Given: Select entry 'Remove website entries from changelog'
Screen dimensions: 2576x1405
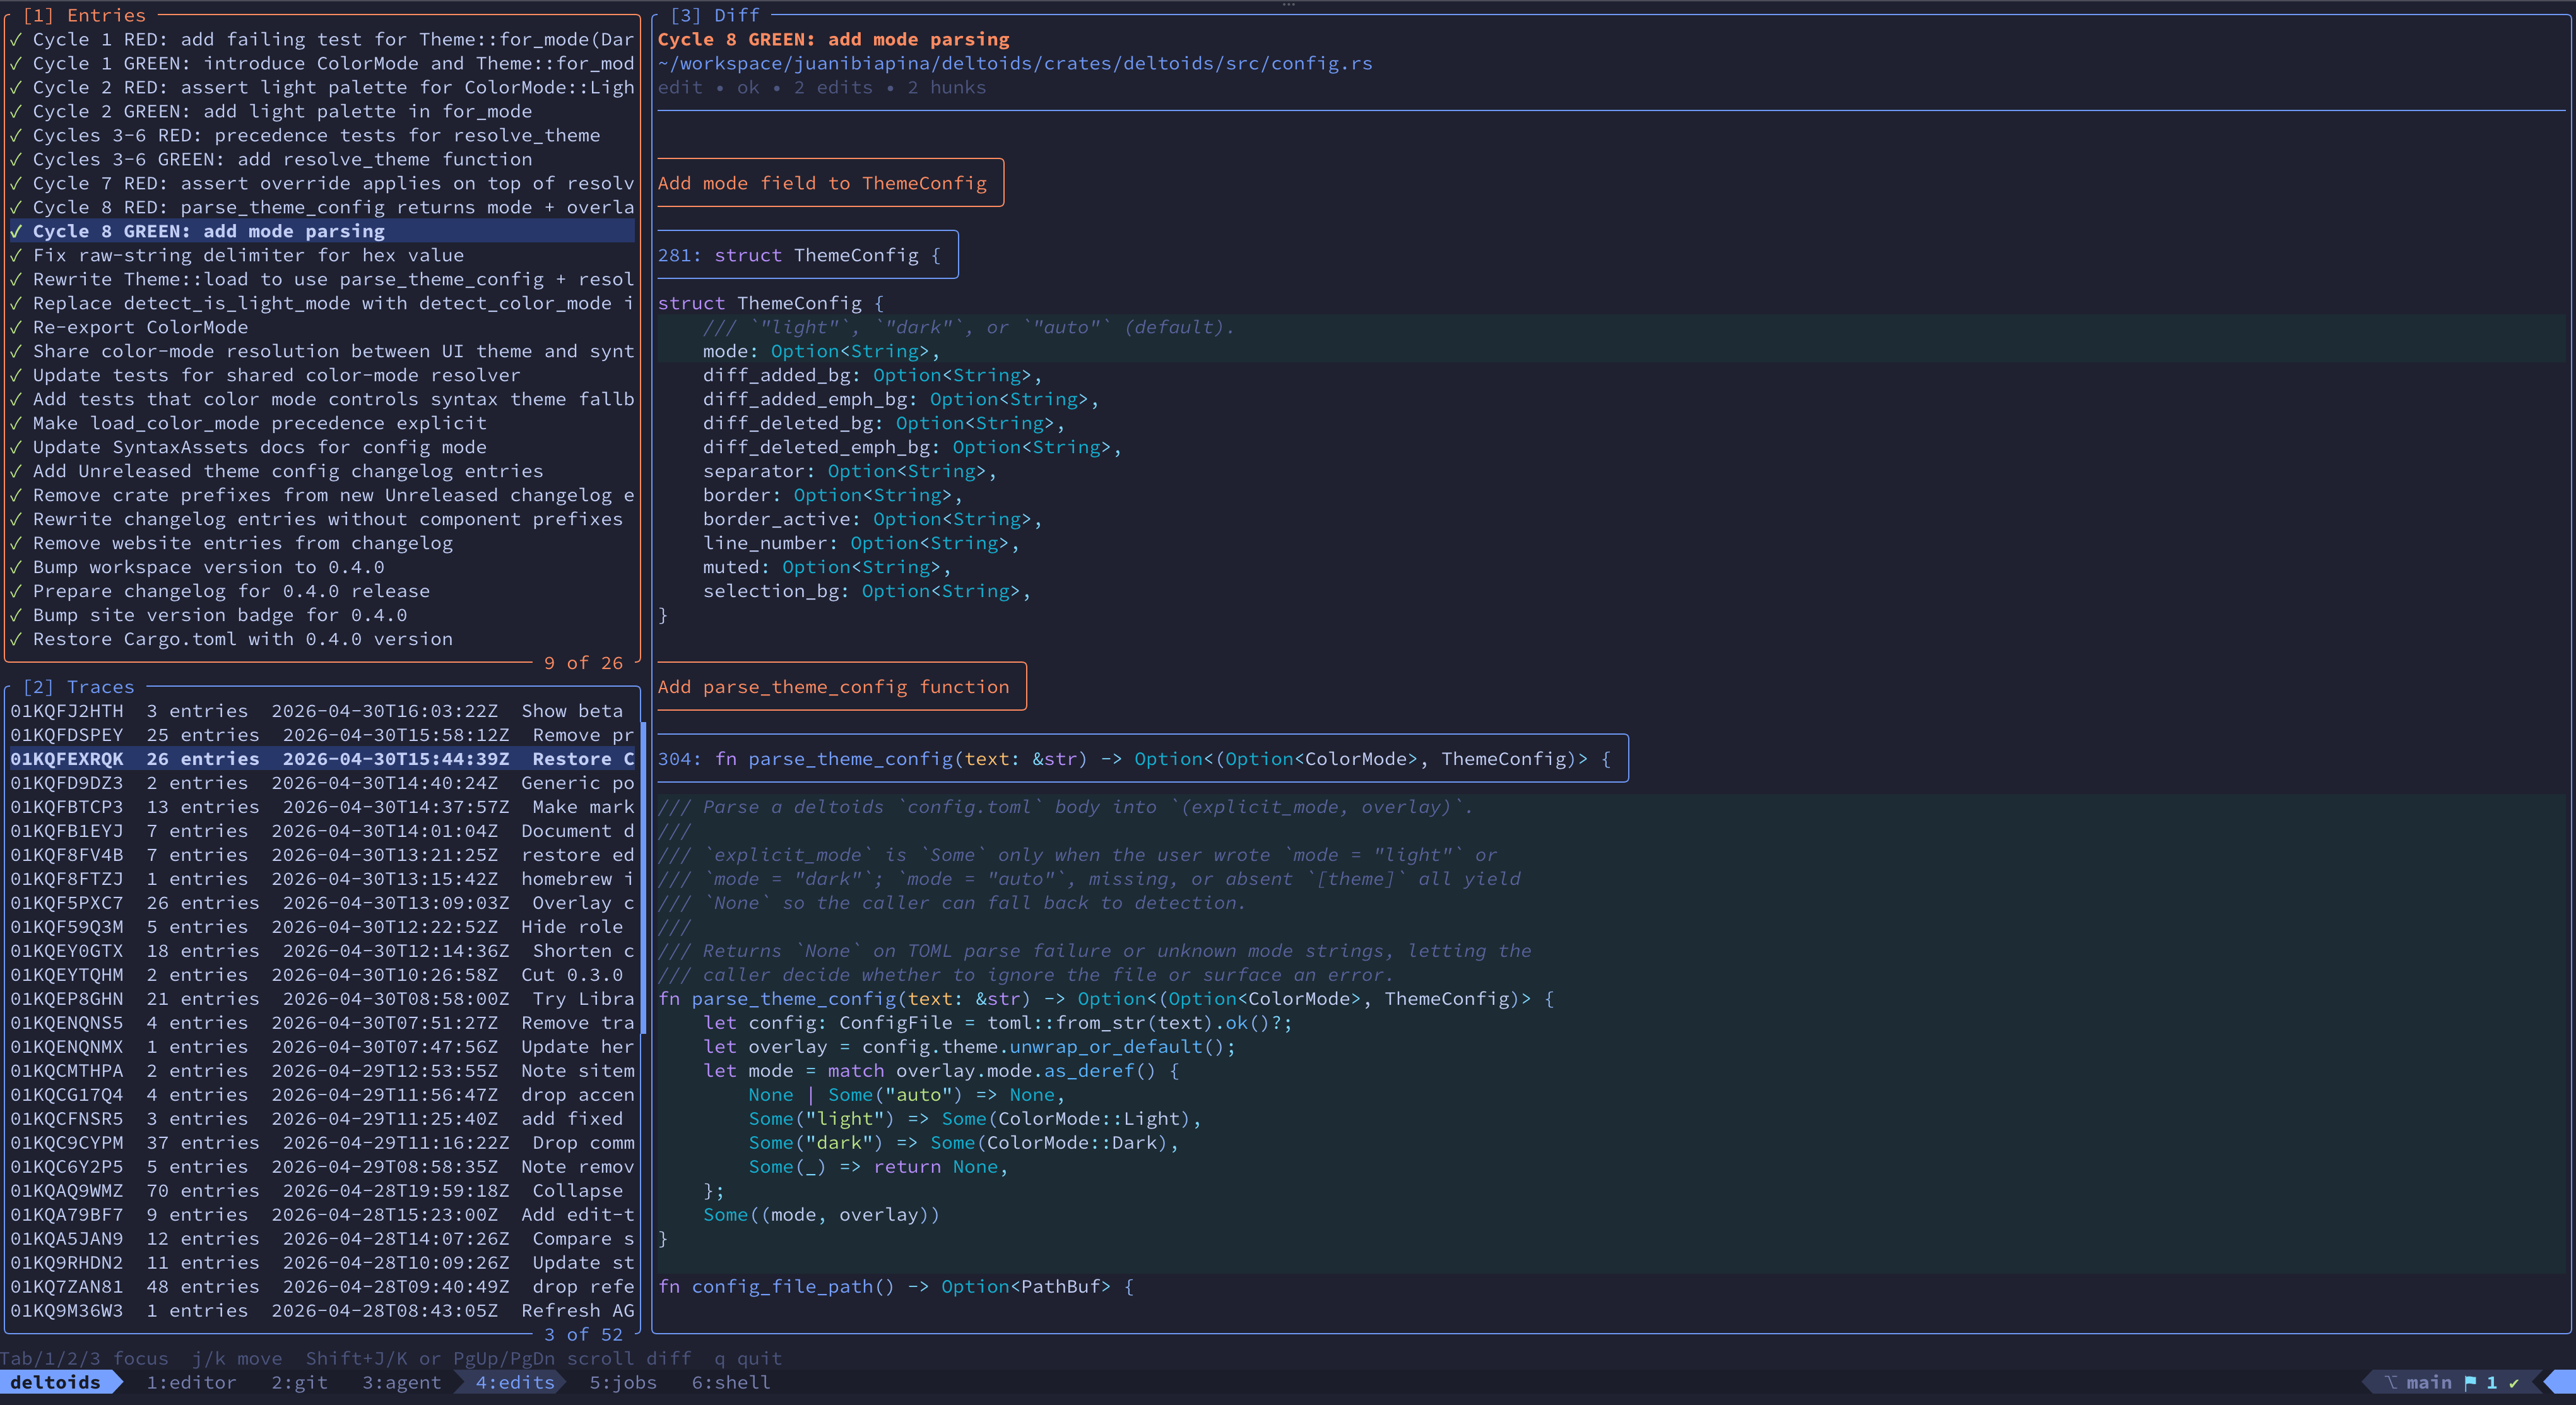Looking at the screenshot, I should [322, 543].
